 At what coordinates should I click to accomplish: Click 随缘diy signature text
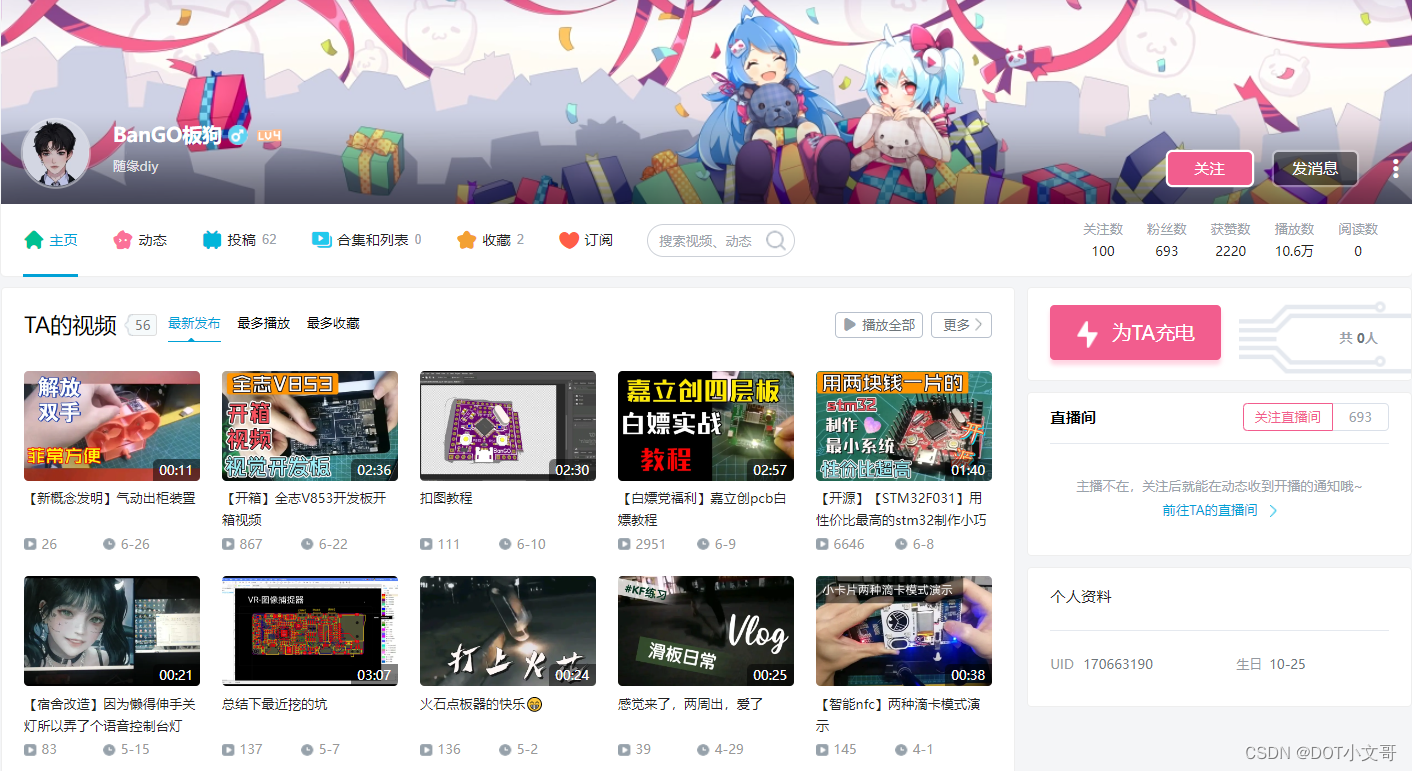(x=136, y=166)
